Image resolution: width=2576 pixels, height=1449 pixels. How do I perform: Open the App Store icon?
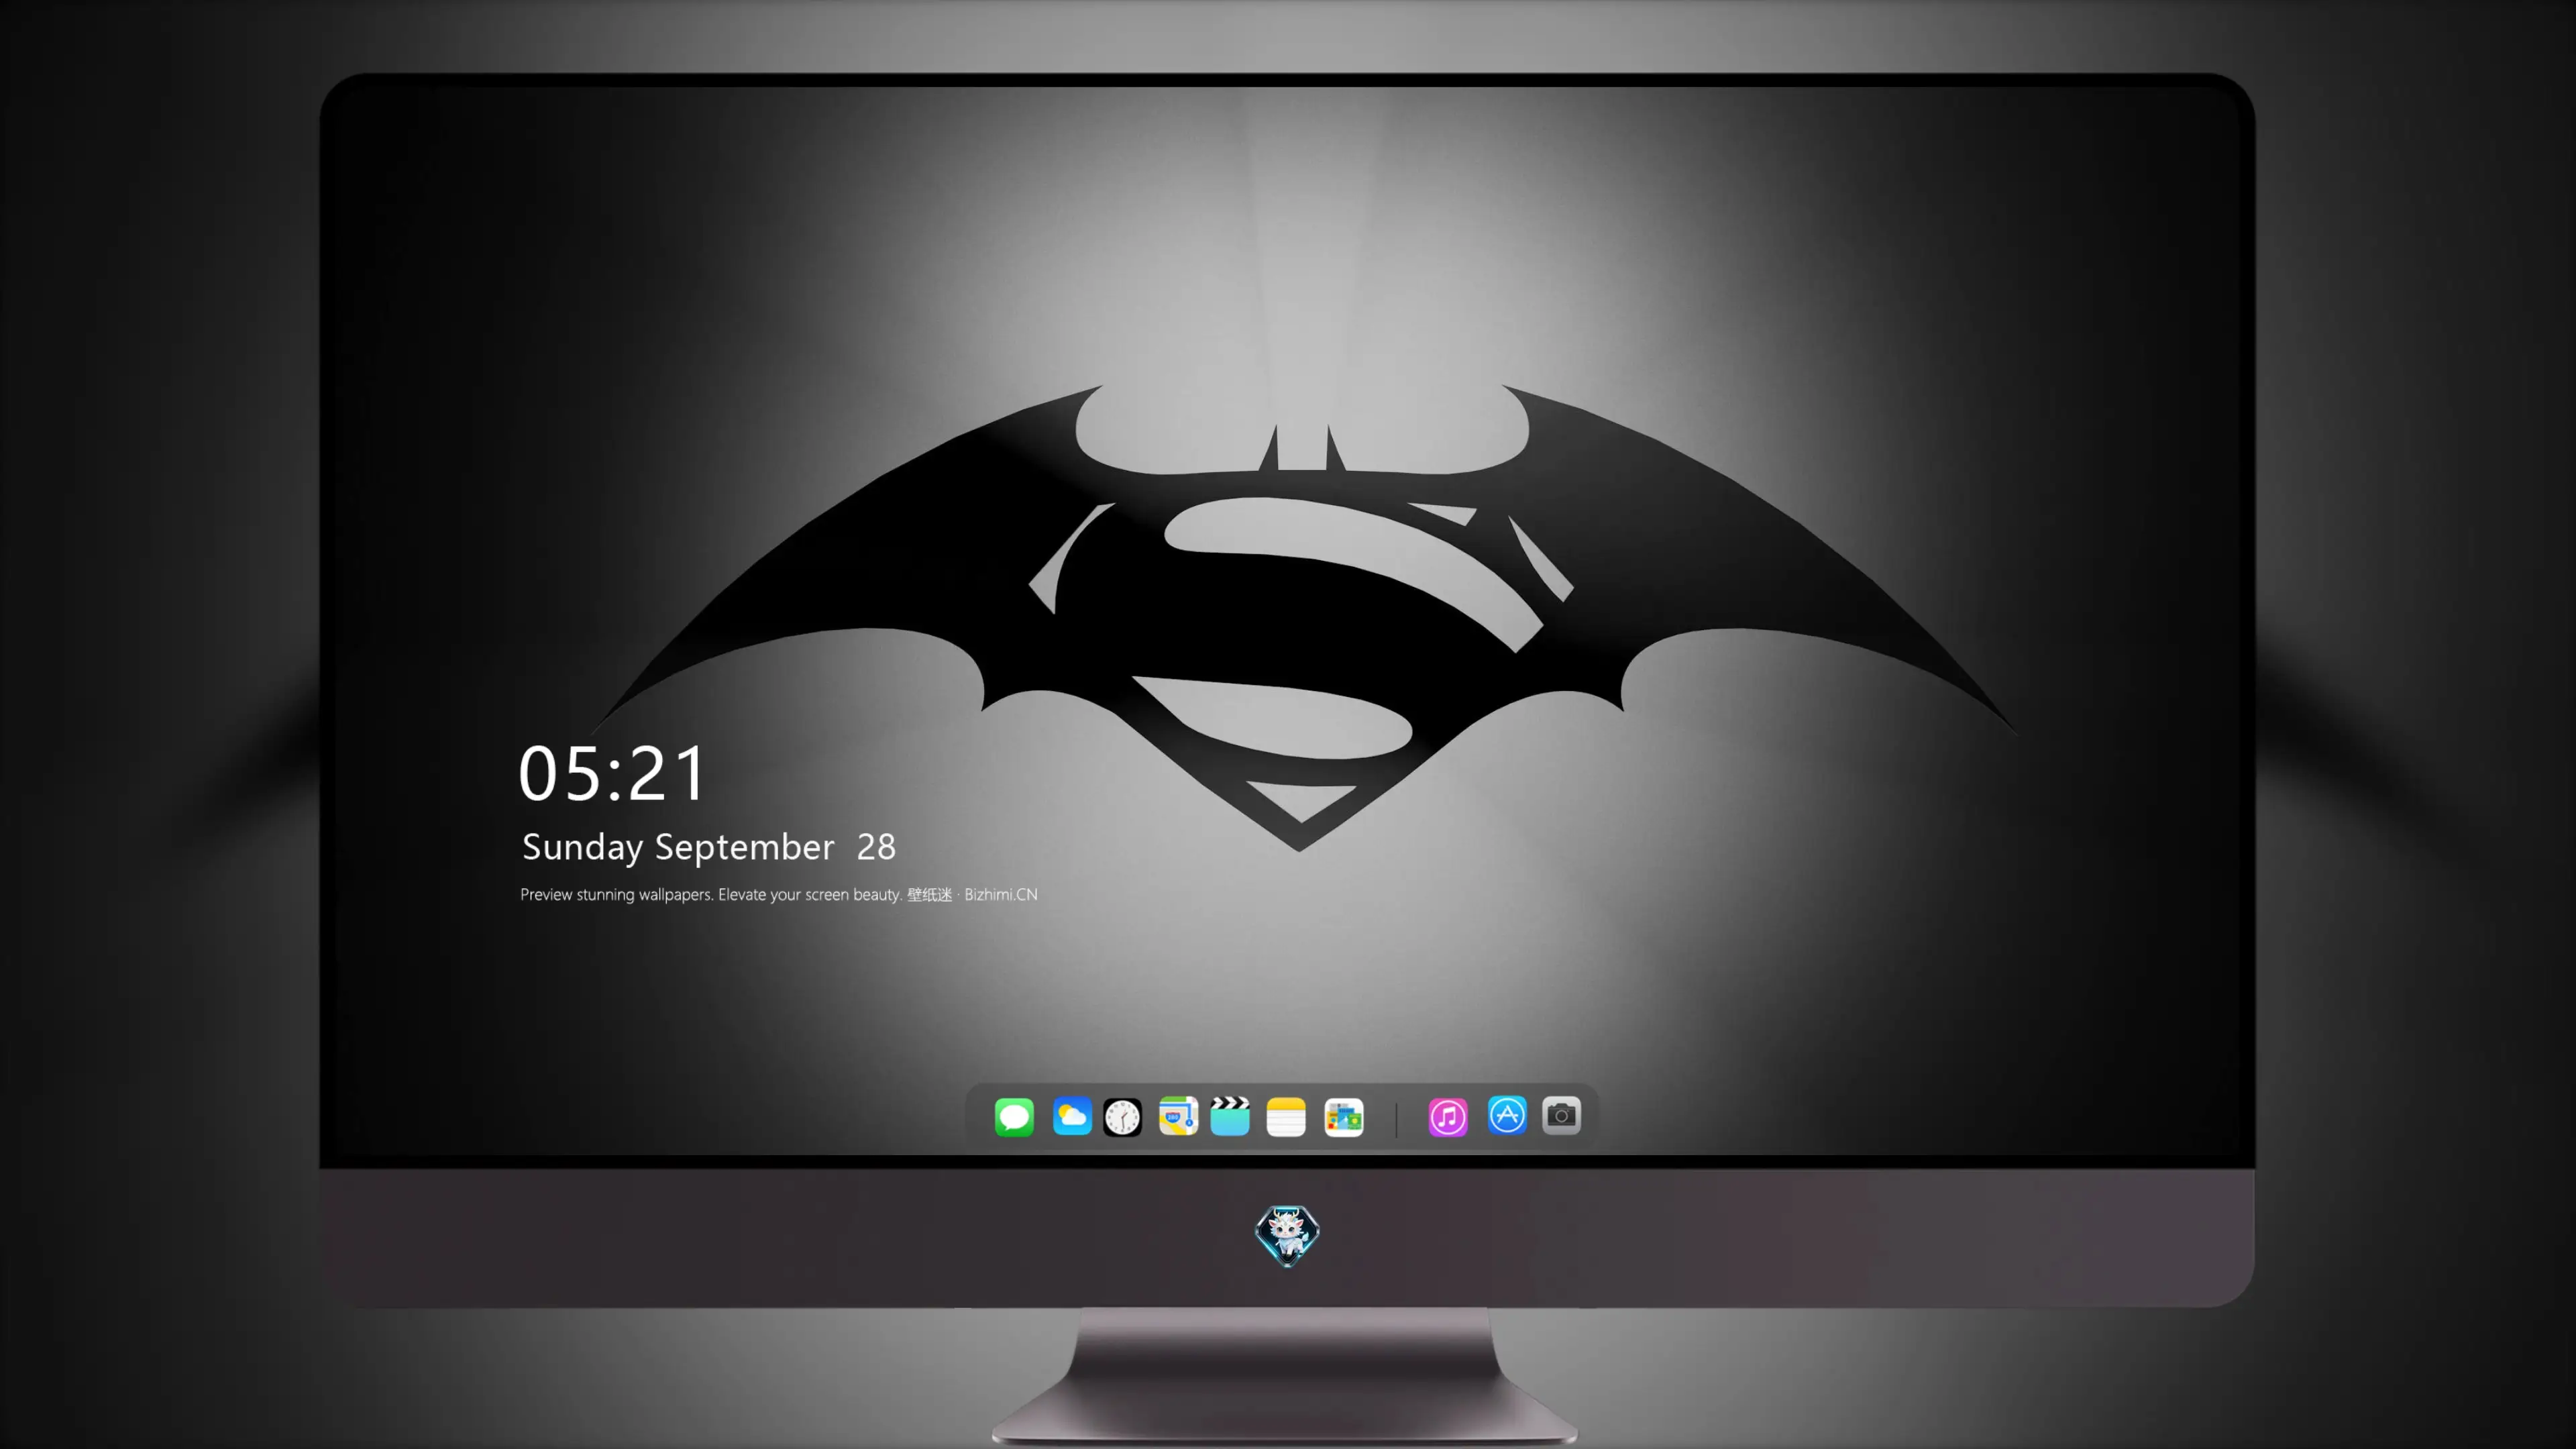1507,1115
